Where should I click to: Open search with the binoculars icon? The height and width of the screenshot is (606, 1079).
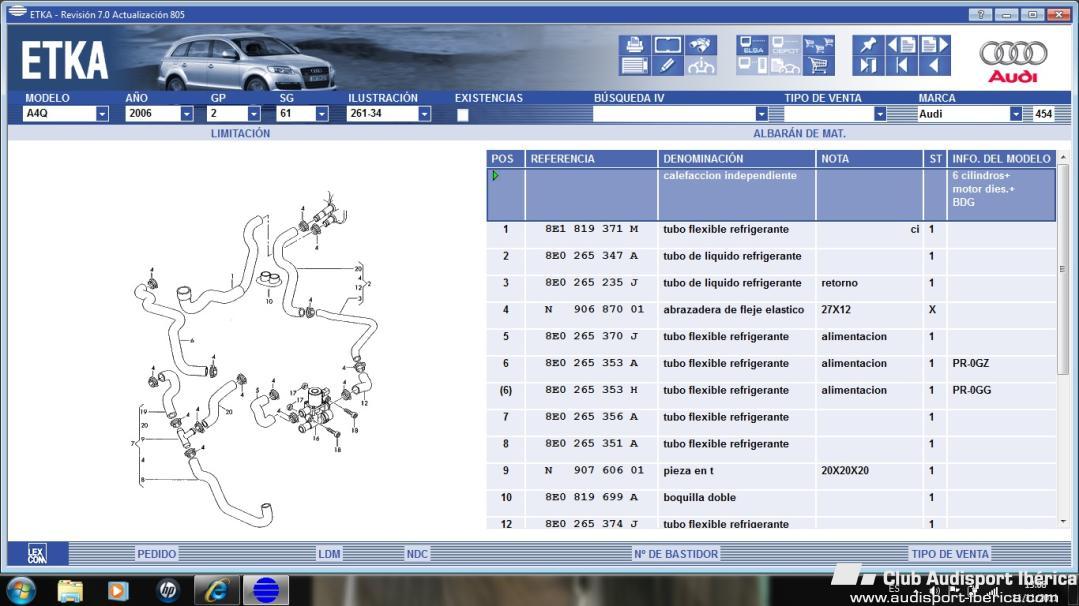click(x=701, y=45)
